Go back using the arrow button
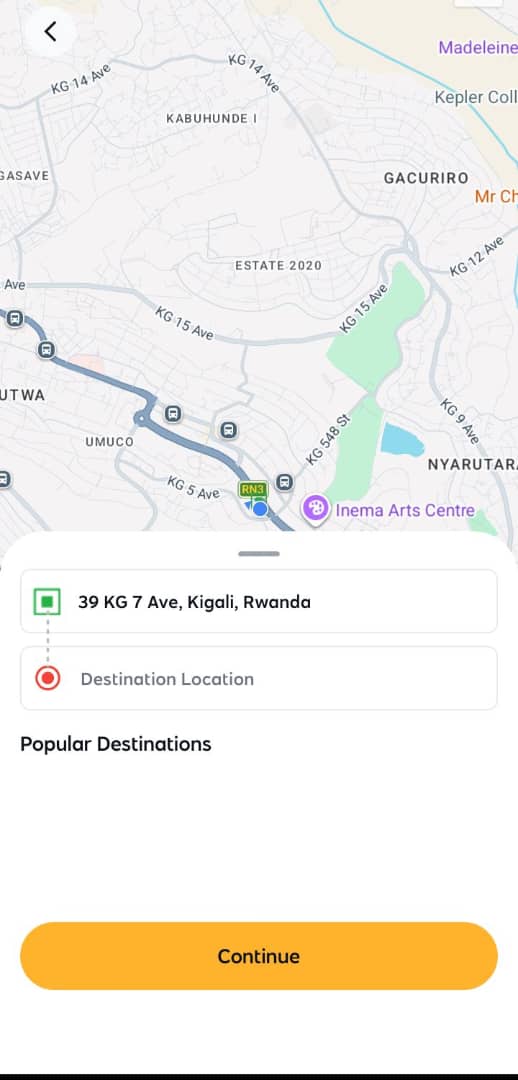 pyautogui.click(x=50, y=32)
